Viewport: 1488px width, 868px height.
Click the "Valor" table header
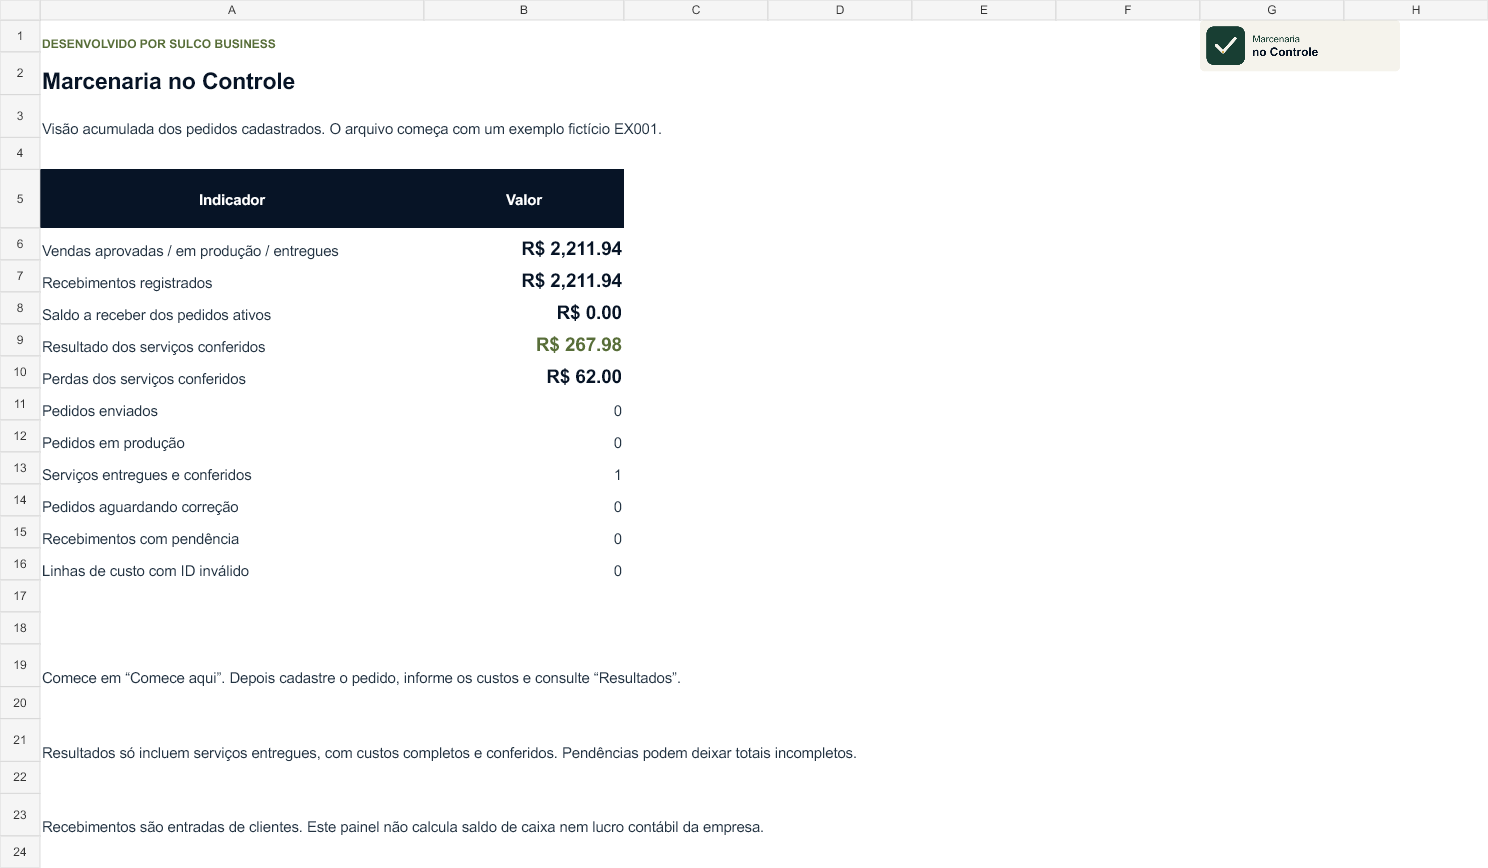point(524,199)
